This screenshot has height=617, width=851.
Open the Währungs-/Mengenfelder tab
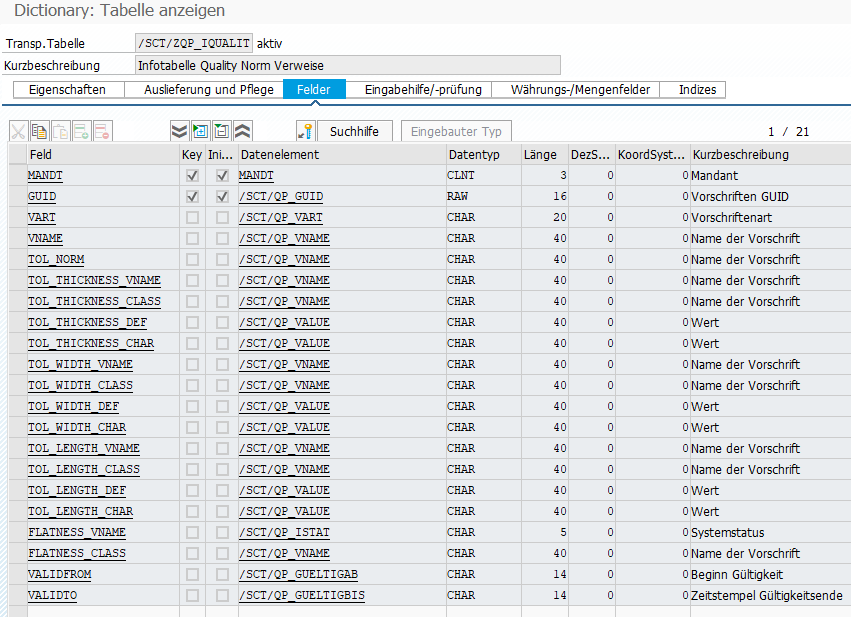click(580, 90)
